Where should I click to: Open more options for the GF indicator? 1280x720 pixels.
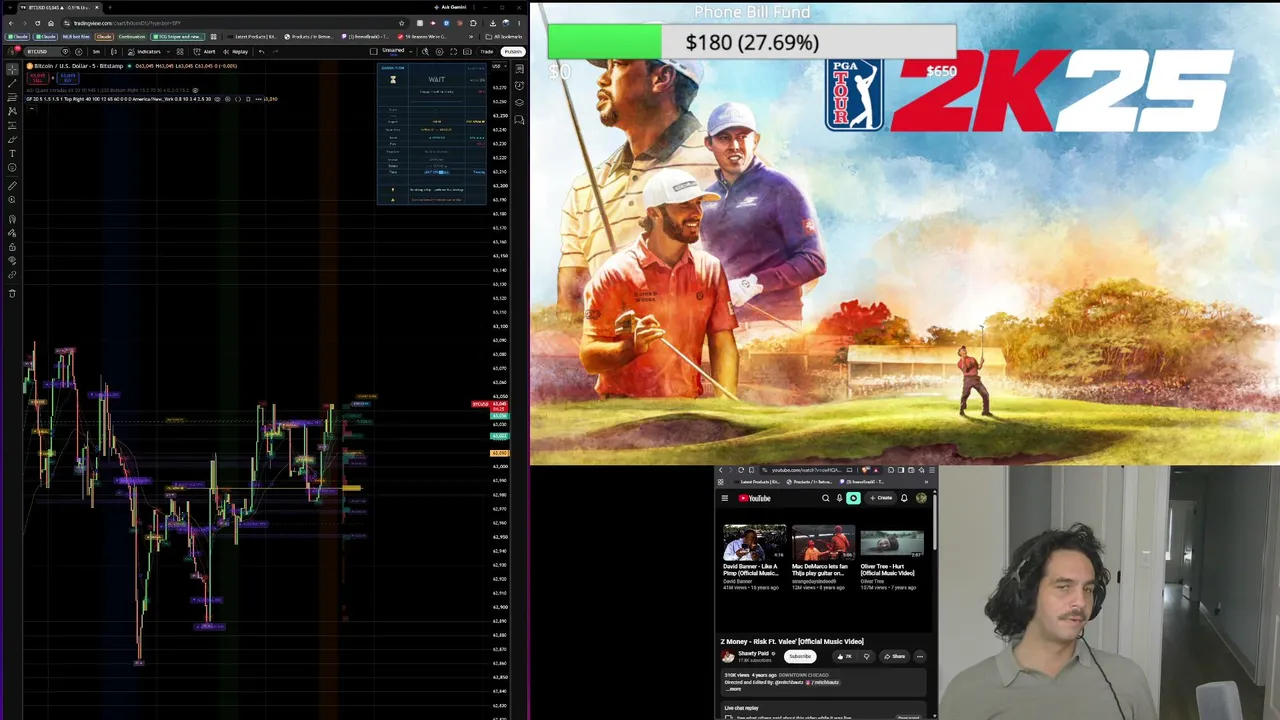[x=258, y=99]
